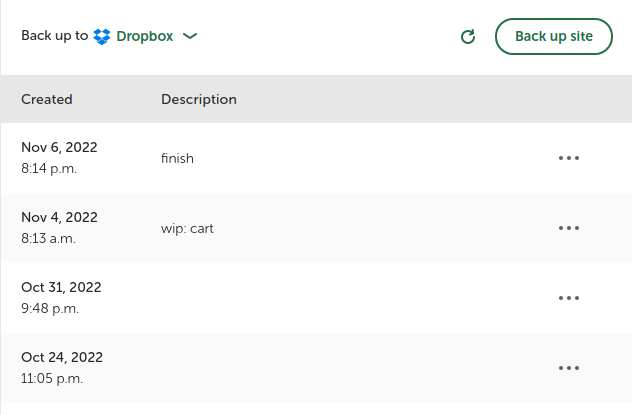
Task: Open three-dot menu for 'wip: cart' backup
Action: click(569, 228)
